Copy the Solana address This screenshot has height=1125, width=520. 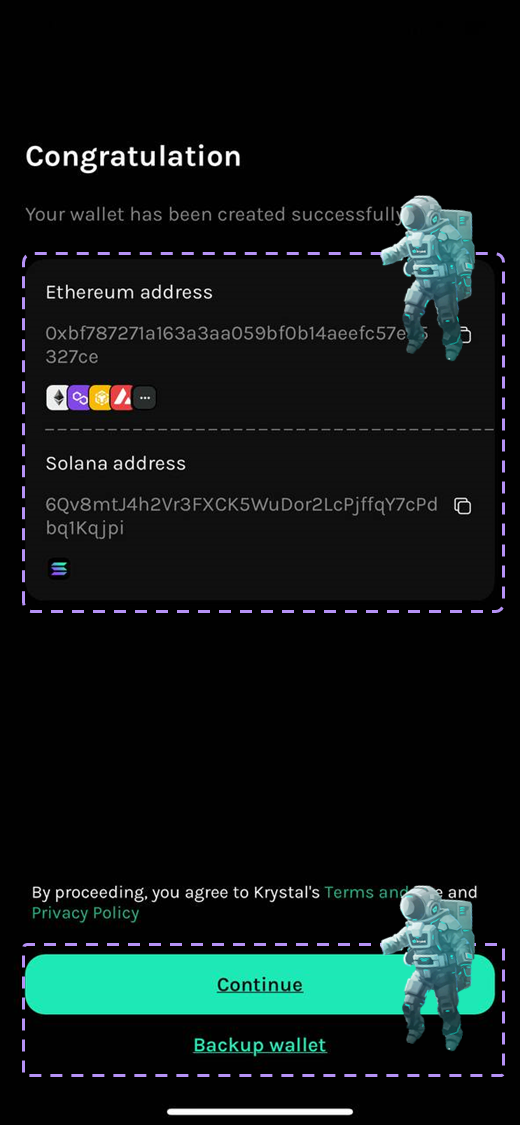[463, 506]
